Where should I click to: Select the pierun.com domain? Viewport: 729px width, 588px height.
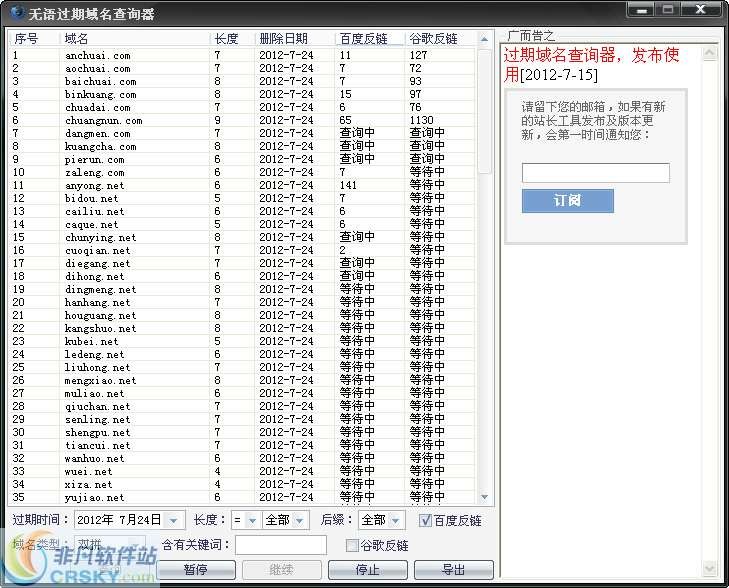[x=94, y=159]
